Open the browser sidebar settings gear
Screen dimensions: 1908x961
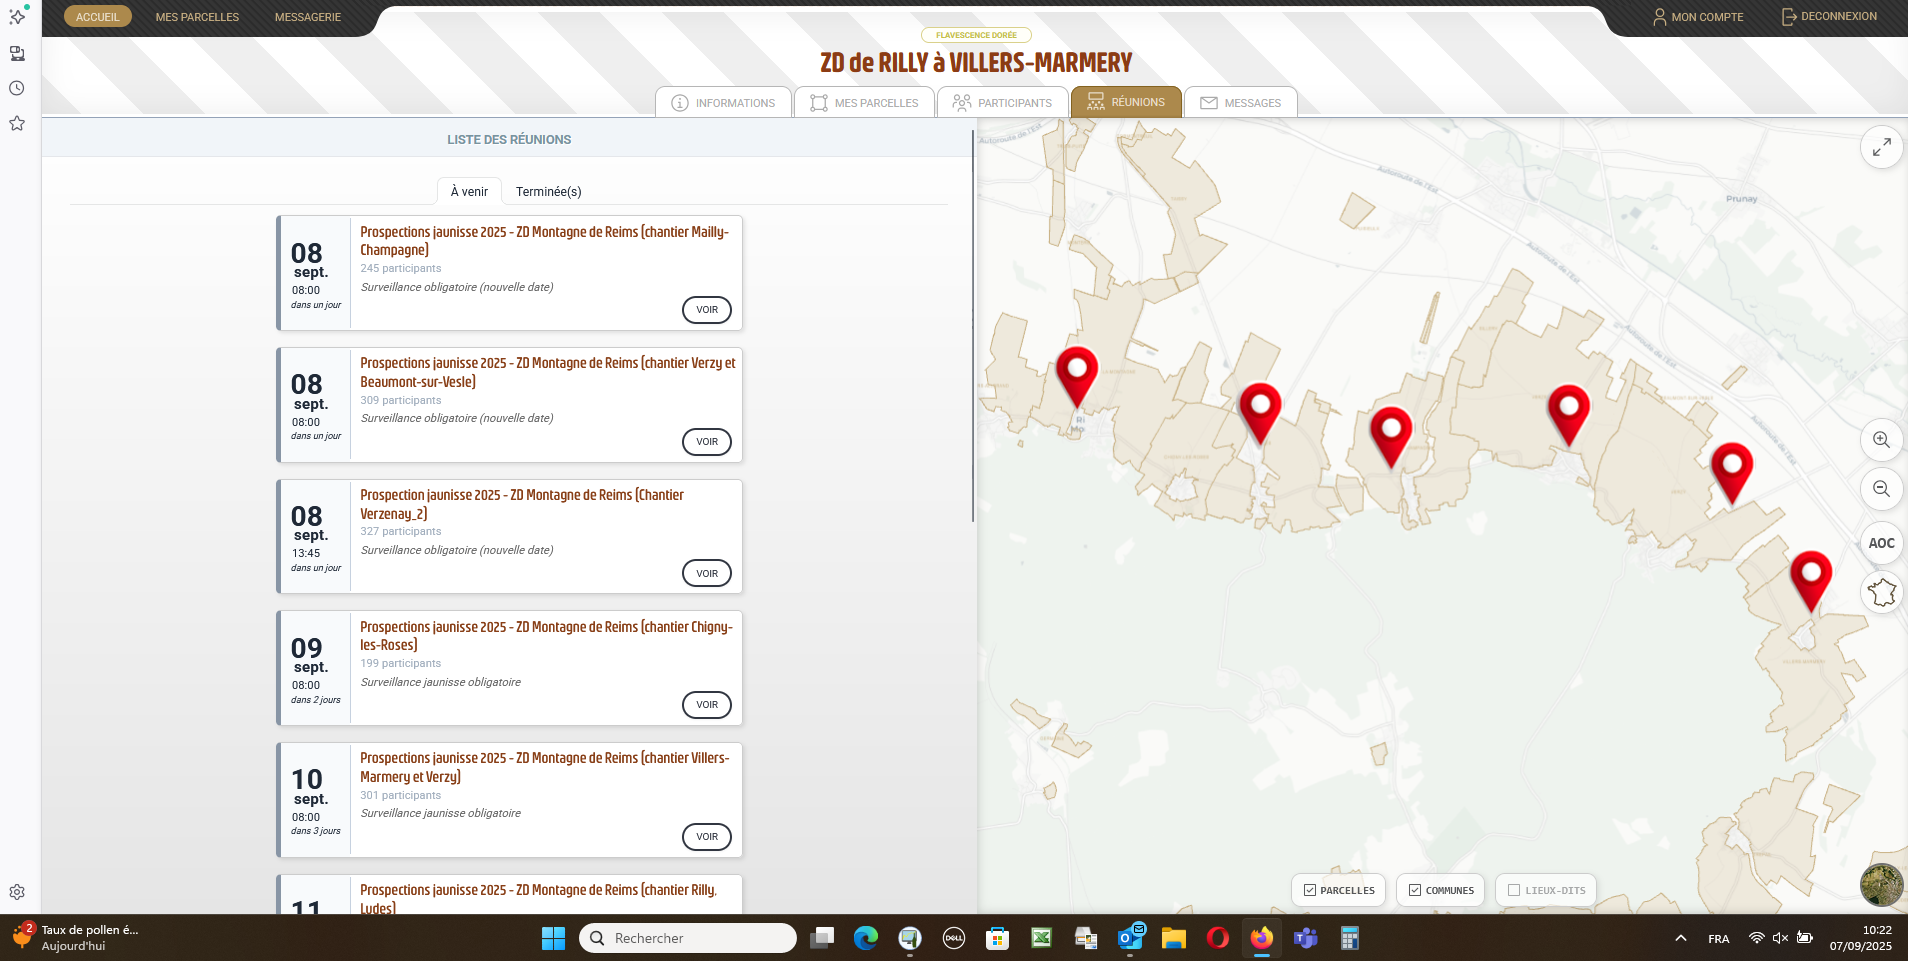[x=17, y=892]
